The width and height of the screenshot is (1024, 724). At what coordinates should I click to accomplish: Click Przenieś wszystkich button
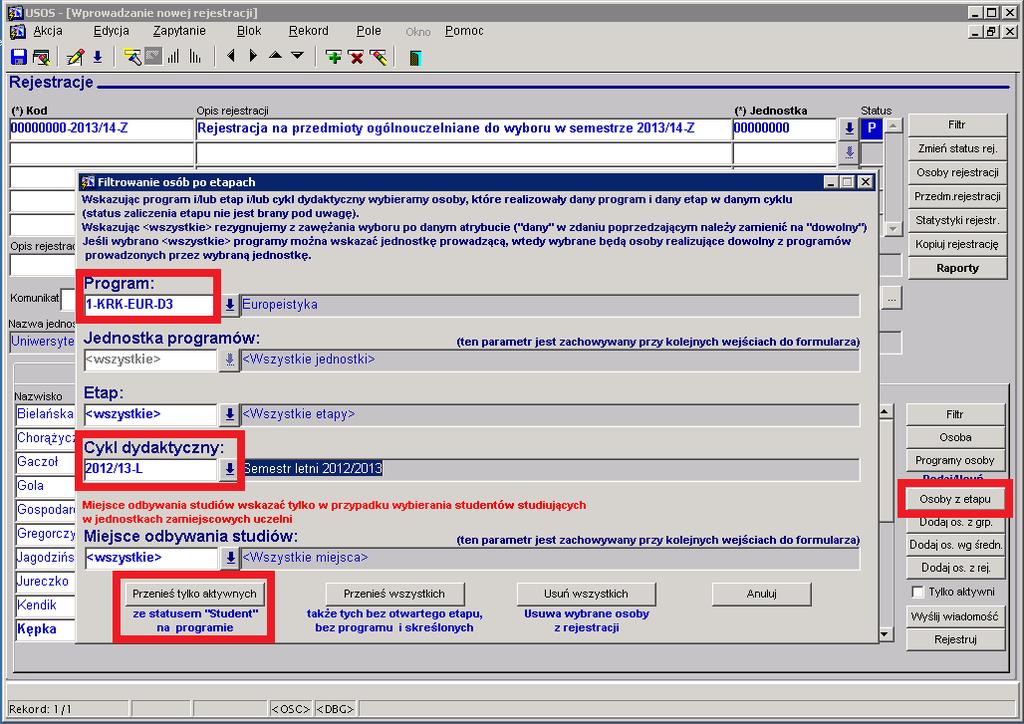tap(394, 594)
